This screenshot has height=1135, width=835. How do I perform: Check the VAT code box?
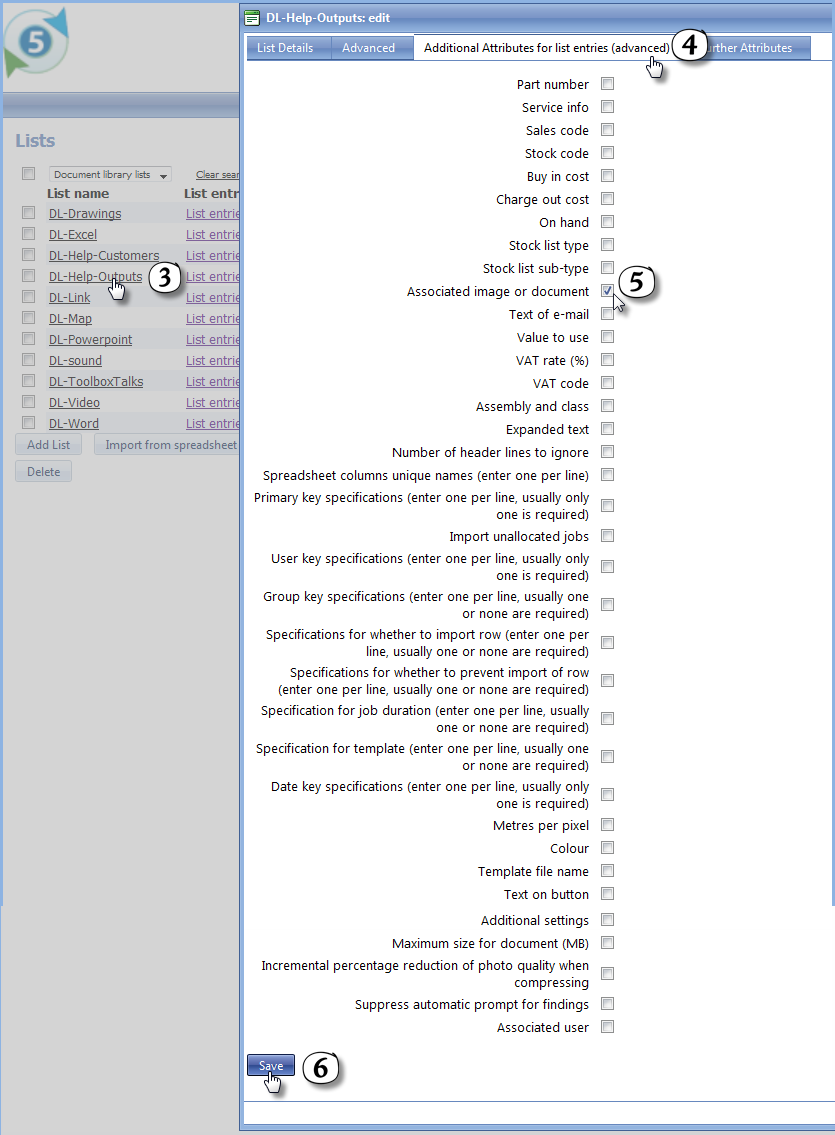608,383
